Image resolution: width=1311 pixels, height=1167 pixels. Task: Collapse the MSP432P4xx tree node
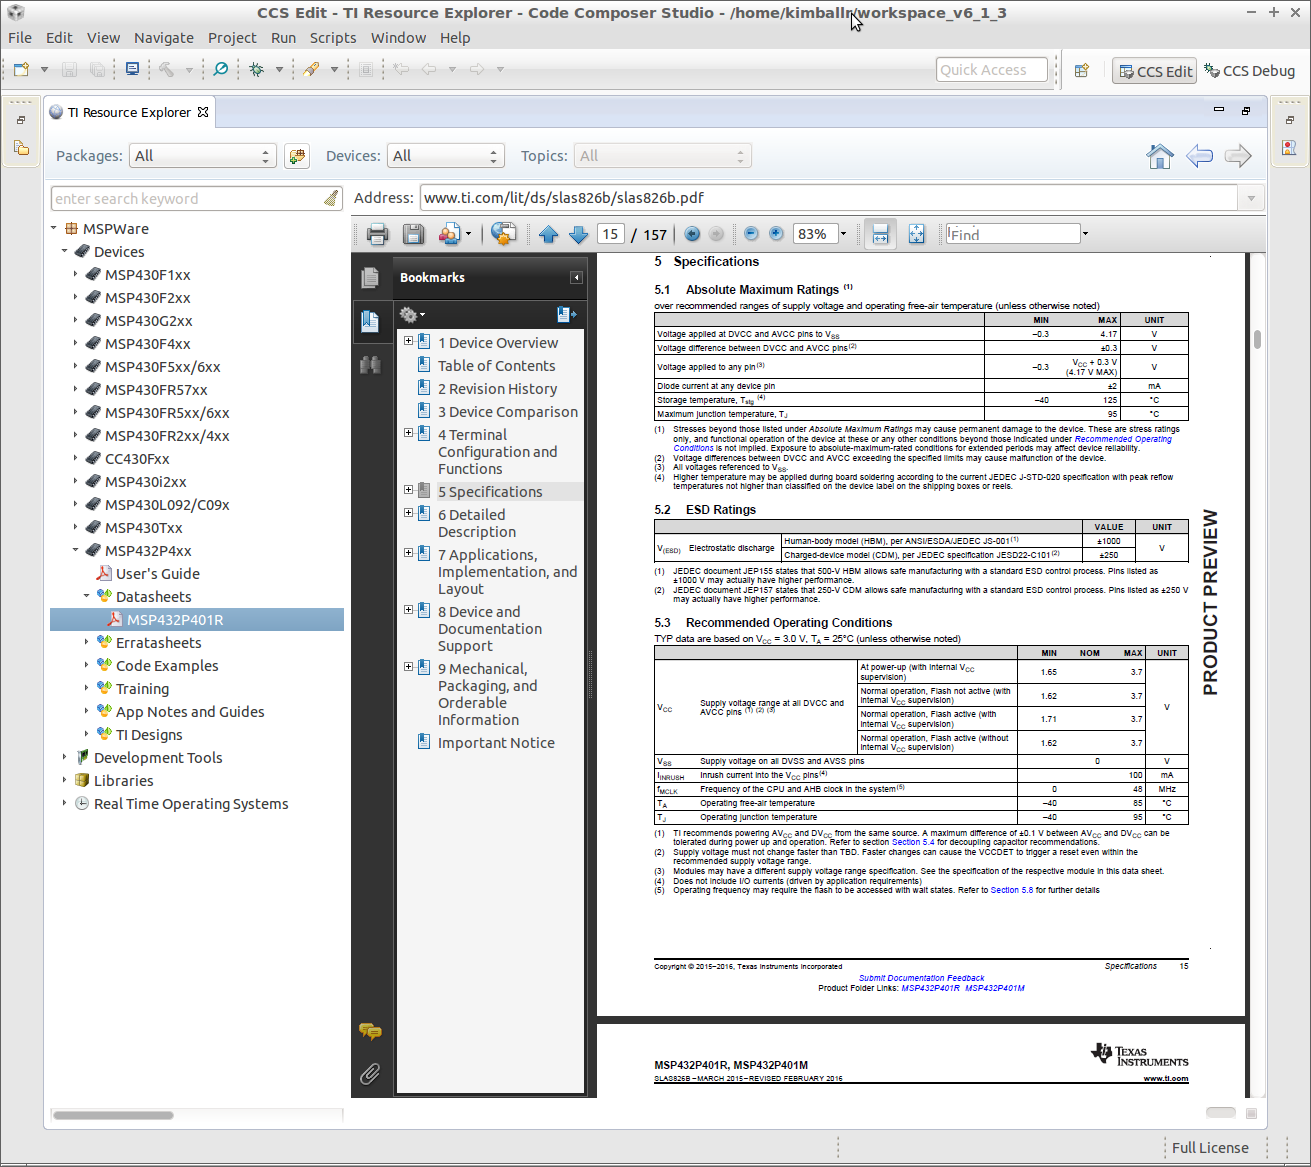click(75, 550)
